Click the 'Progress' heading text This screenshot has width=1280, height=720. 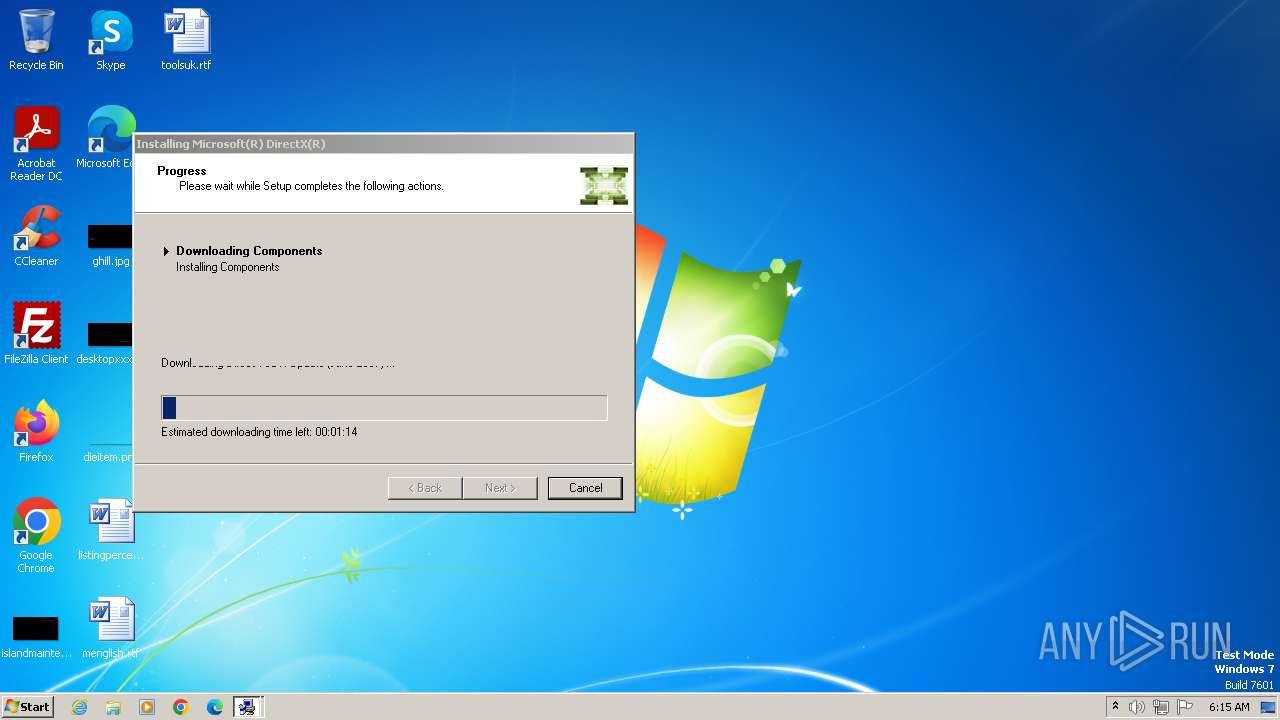(182, 171)
